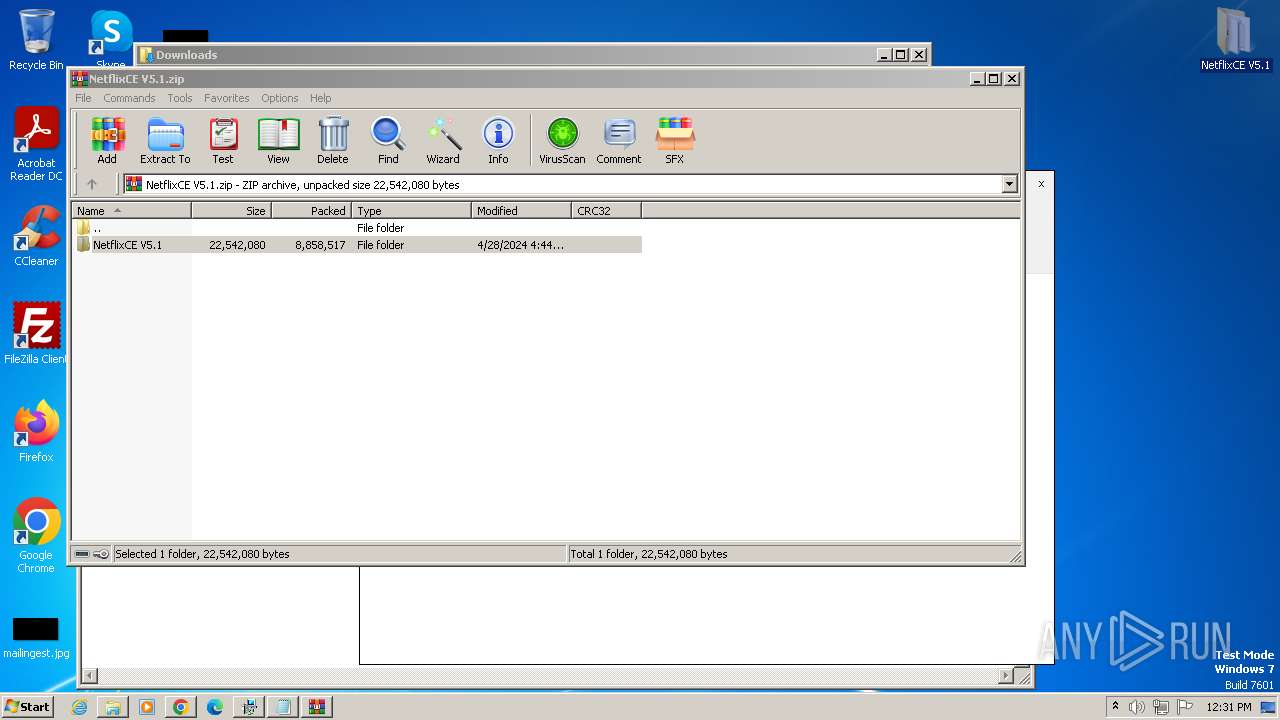The height and width of the screenshot is (720, 1280).
Task: Open Recycle Bin desktop icon
Action: click(x=36, y=40)
